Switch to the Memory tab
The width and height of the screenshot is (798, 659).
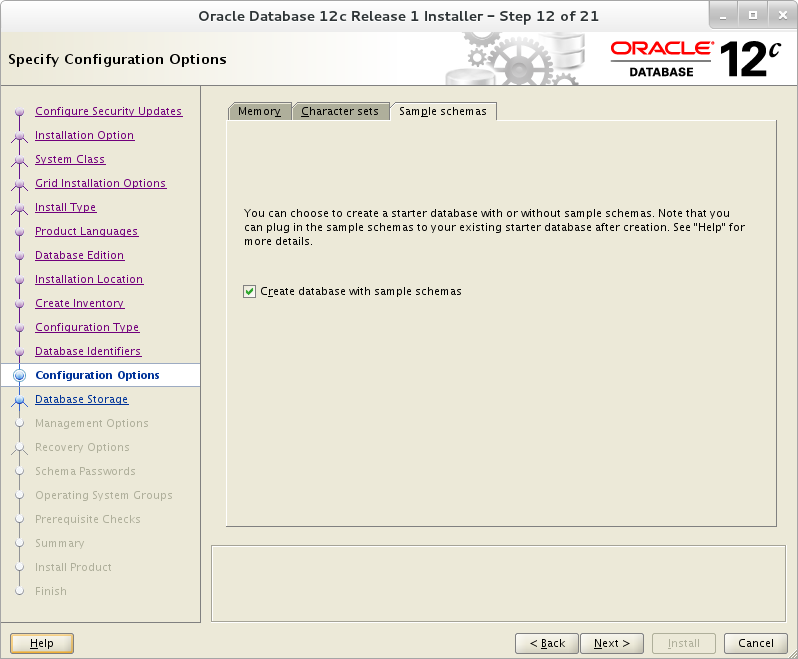tap(260, 111)
